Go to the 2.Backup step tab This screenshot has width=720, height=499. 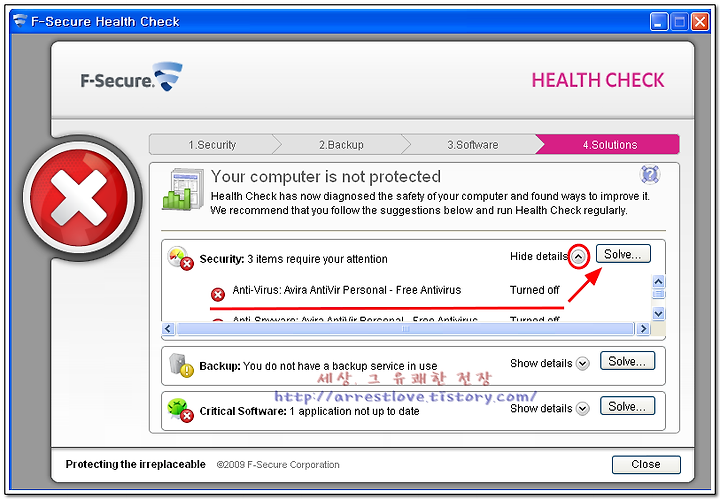[341, 145]
